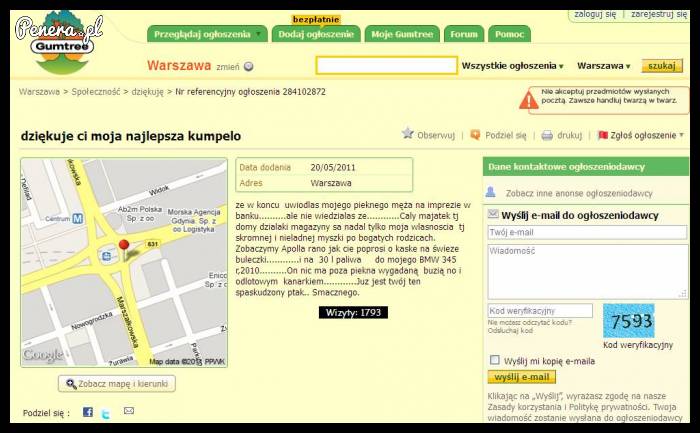Click zaloguj się link
The width and height of the screenshot is (700, 433).
coord(595,14)
